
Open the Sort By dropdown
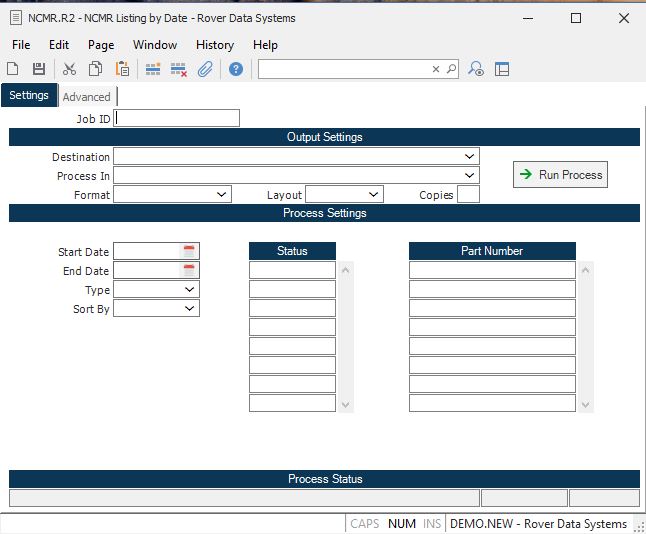click(x=189, y=309)
